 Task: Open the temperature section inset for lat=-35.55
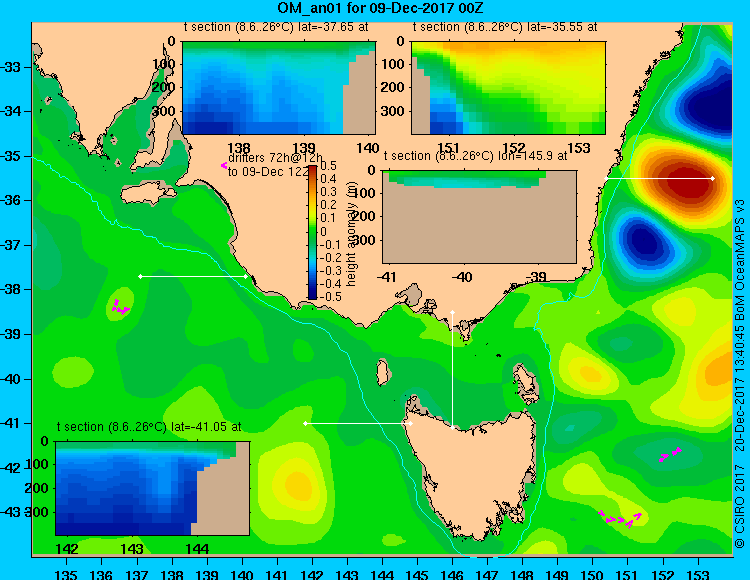pos(508,88)
